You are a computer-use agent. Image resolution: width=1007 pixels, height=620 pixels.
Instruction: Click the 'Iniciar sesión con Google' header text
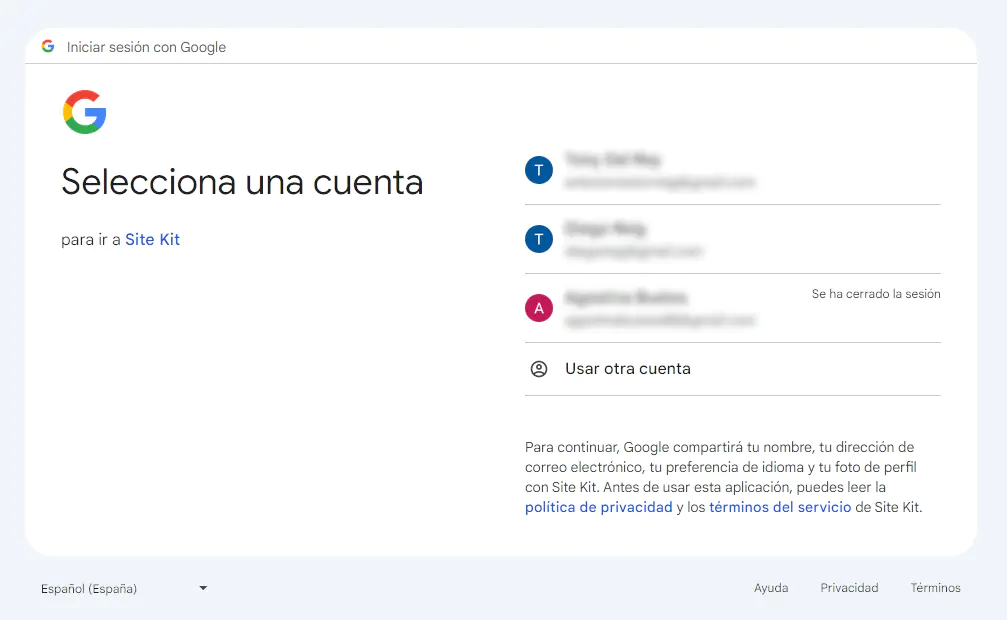(146, 47)
